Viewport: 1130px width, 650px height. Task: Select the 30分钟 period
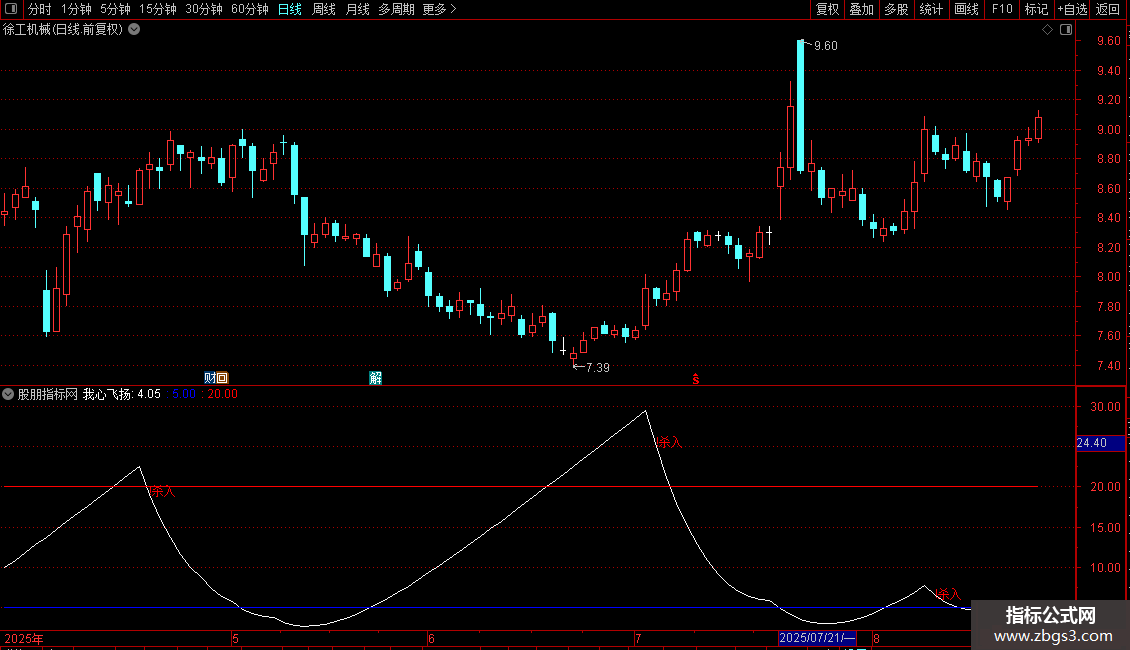pos(204,9)
